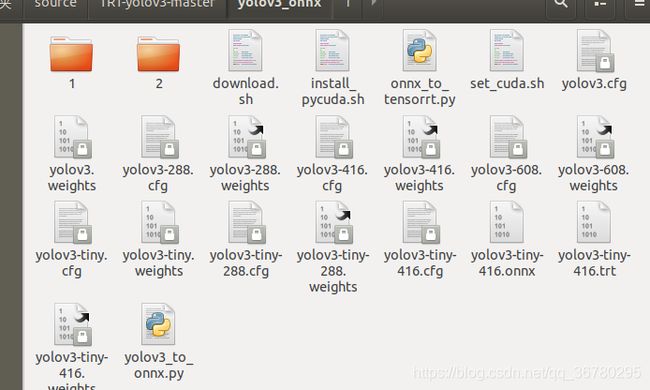
Task: Click the yolov3-608.cfg file name label
Action: [506, 178]
